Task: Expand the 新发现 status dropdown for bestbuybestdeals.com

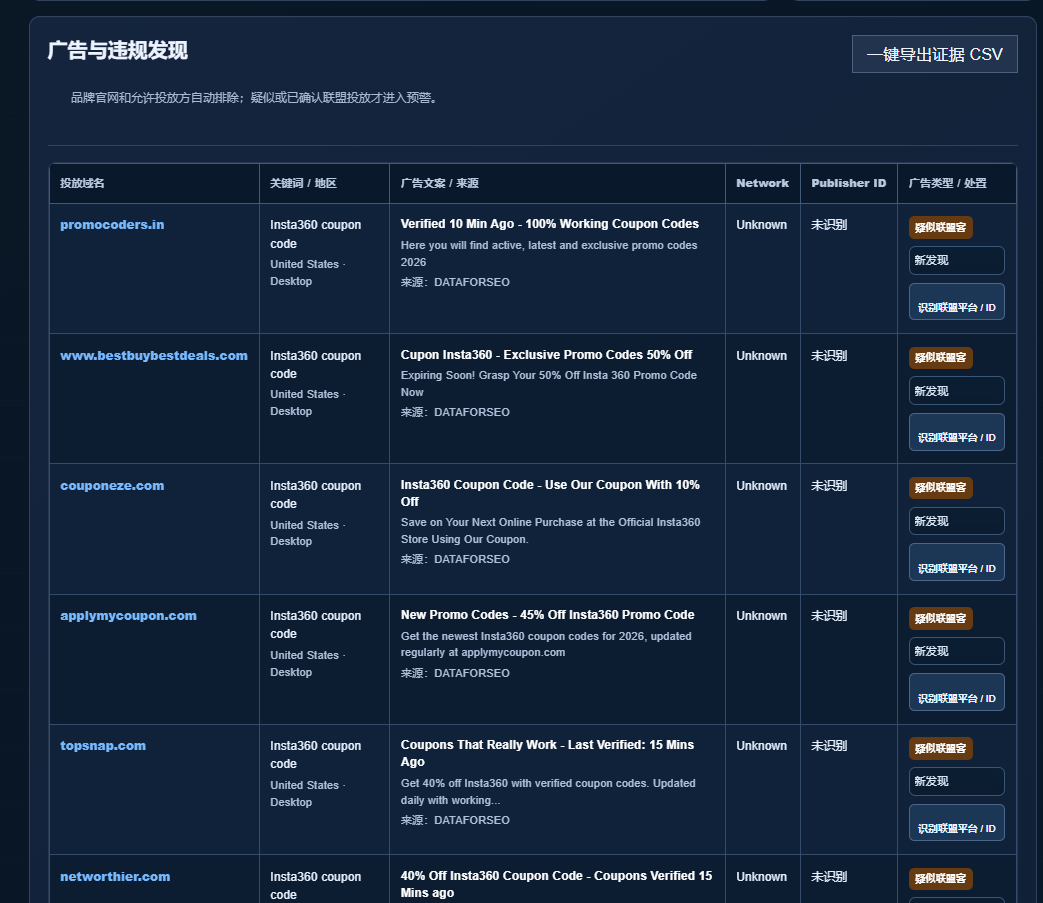Action: tap(957, 390)
